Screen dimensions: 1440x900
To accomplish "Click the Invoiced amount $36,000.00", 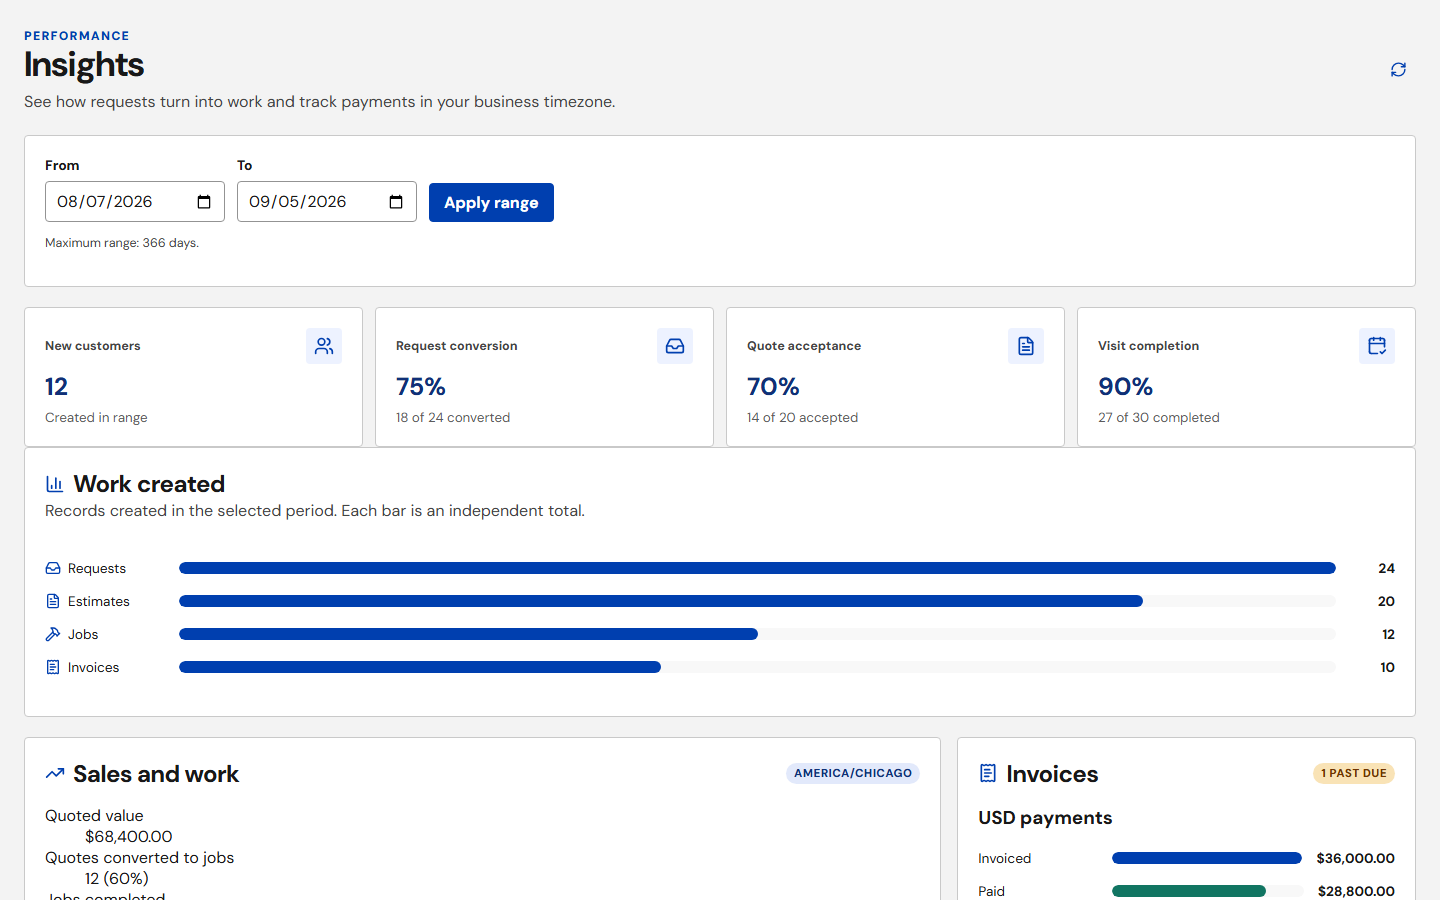I will tap(1355, 858).
